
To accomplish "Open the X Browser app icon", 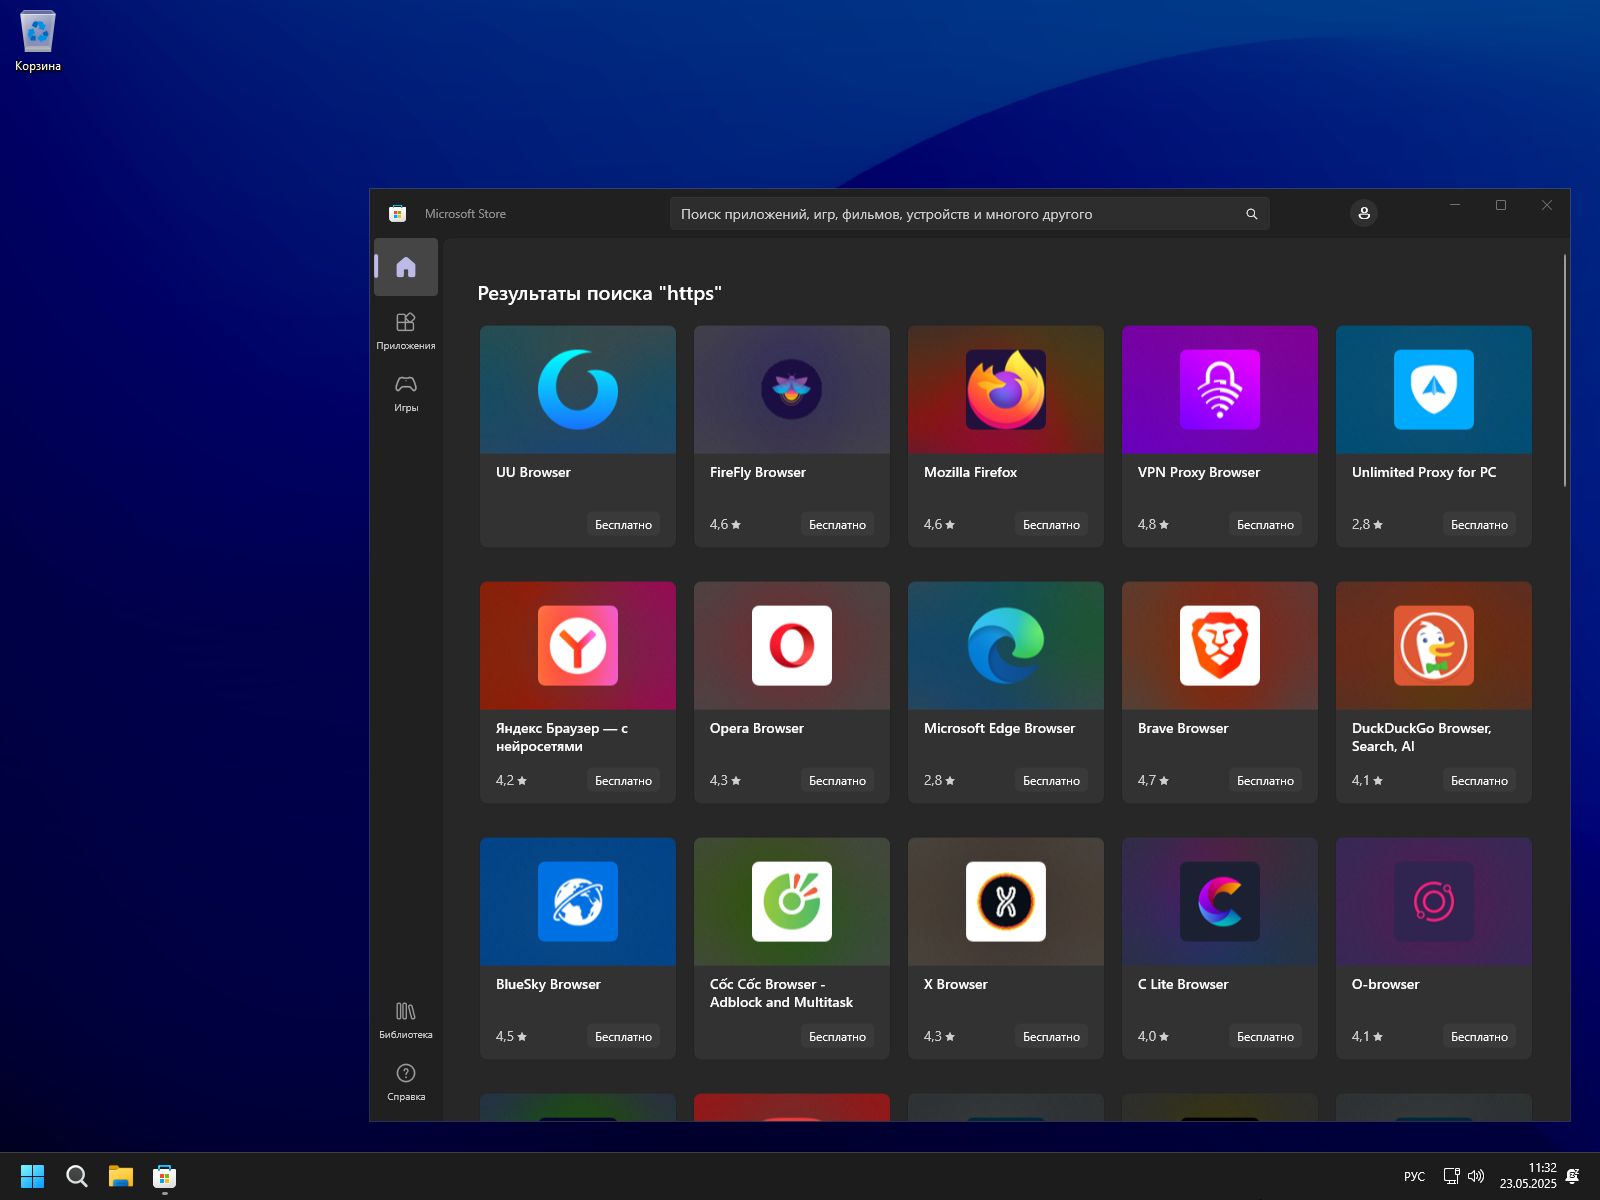I will click(1006, 901).
